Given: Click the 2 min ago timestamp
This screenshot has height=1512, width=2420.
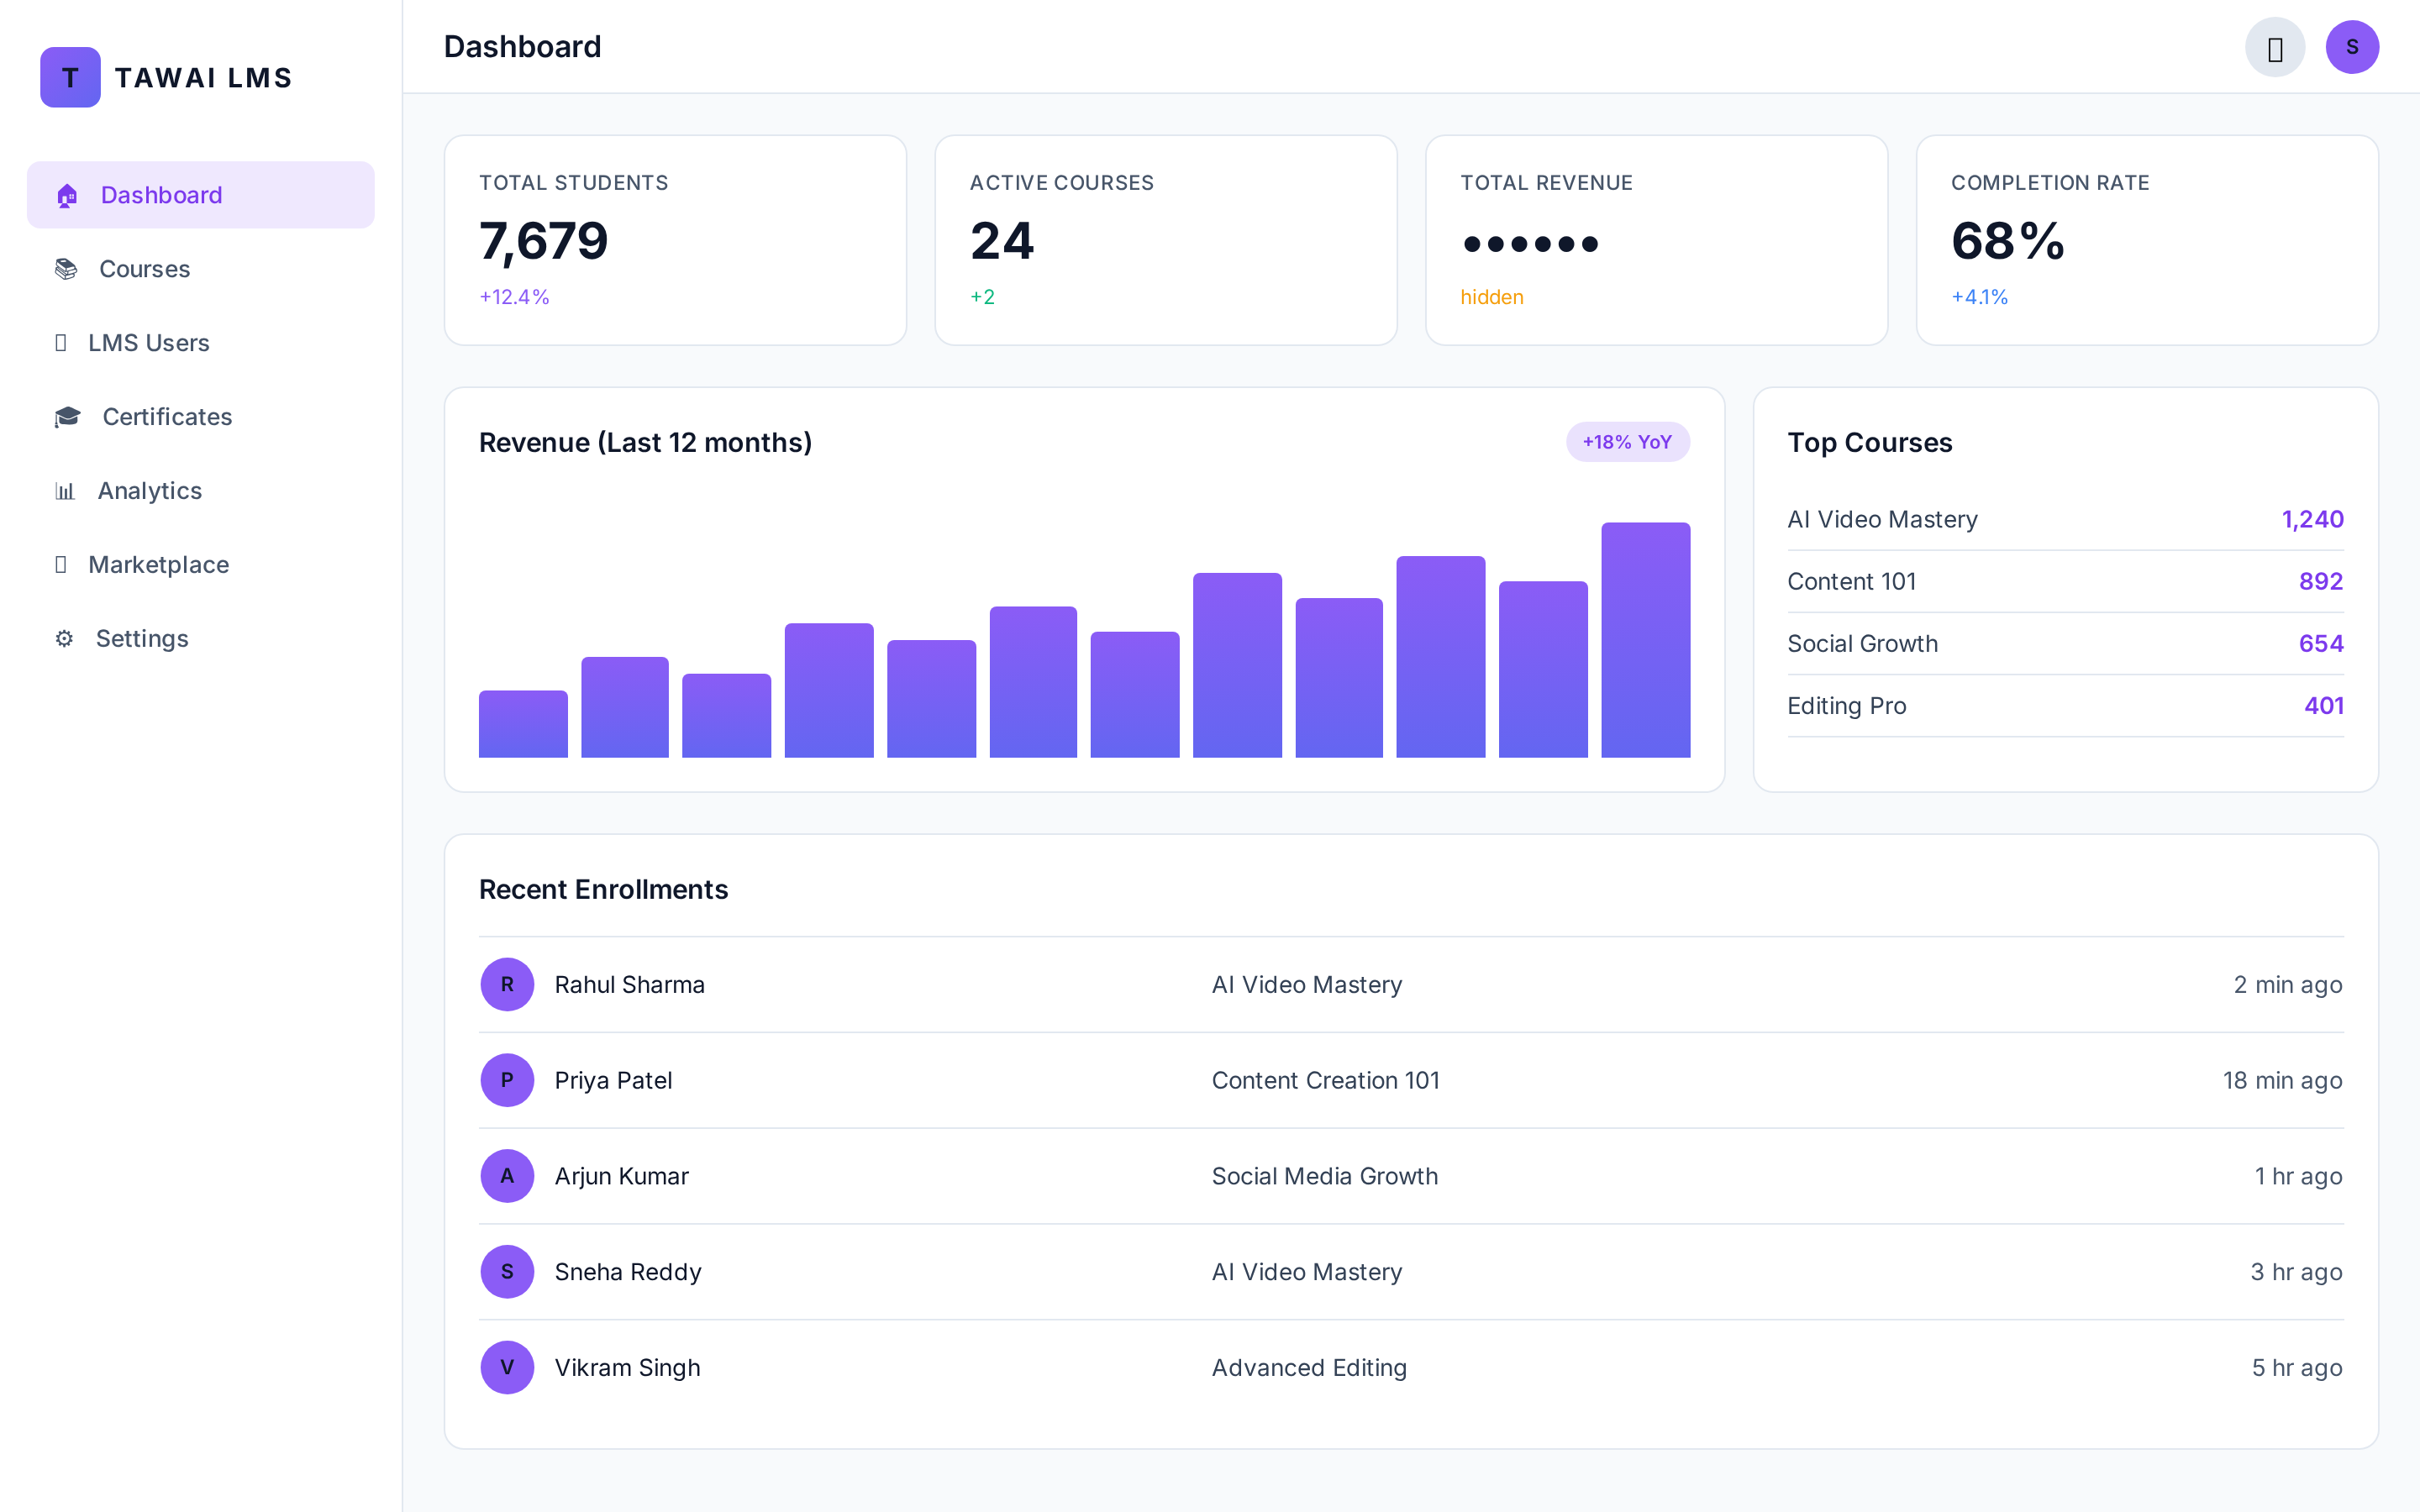Looking at the screenshot, I should click(x=2288, y=985).
